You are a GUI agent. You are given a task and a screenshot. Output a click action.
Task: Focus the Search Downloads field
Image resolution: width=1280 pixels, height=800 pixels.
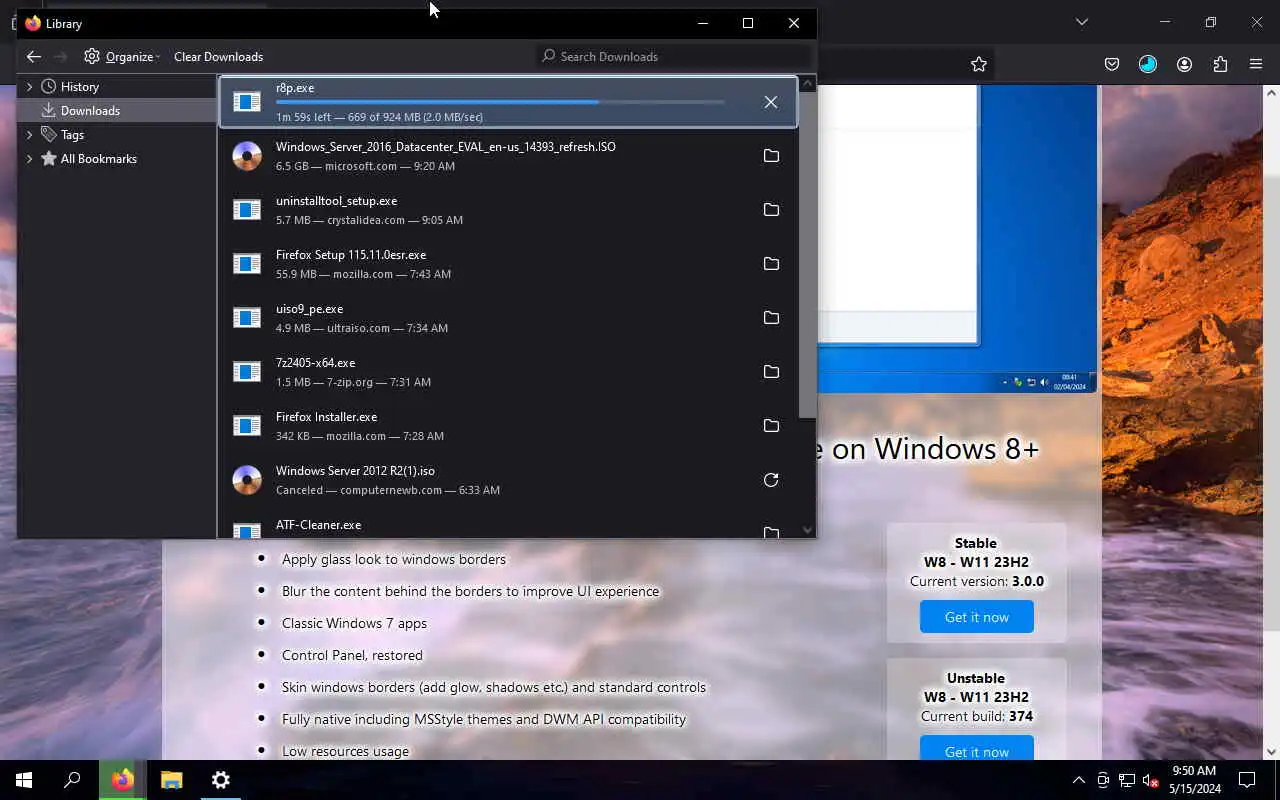coord(674,57)
